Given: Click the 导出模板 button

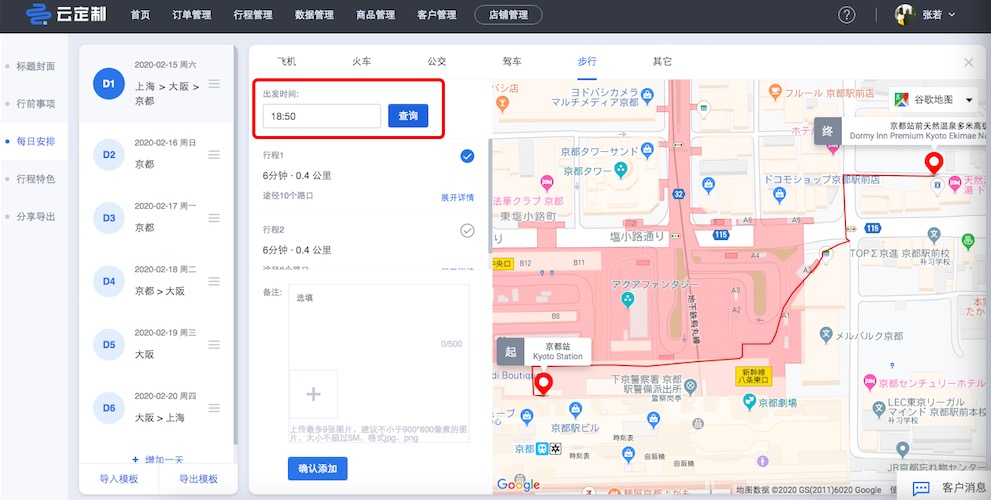Looking at the screenshot, I should click(x=198, y=479).
